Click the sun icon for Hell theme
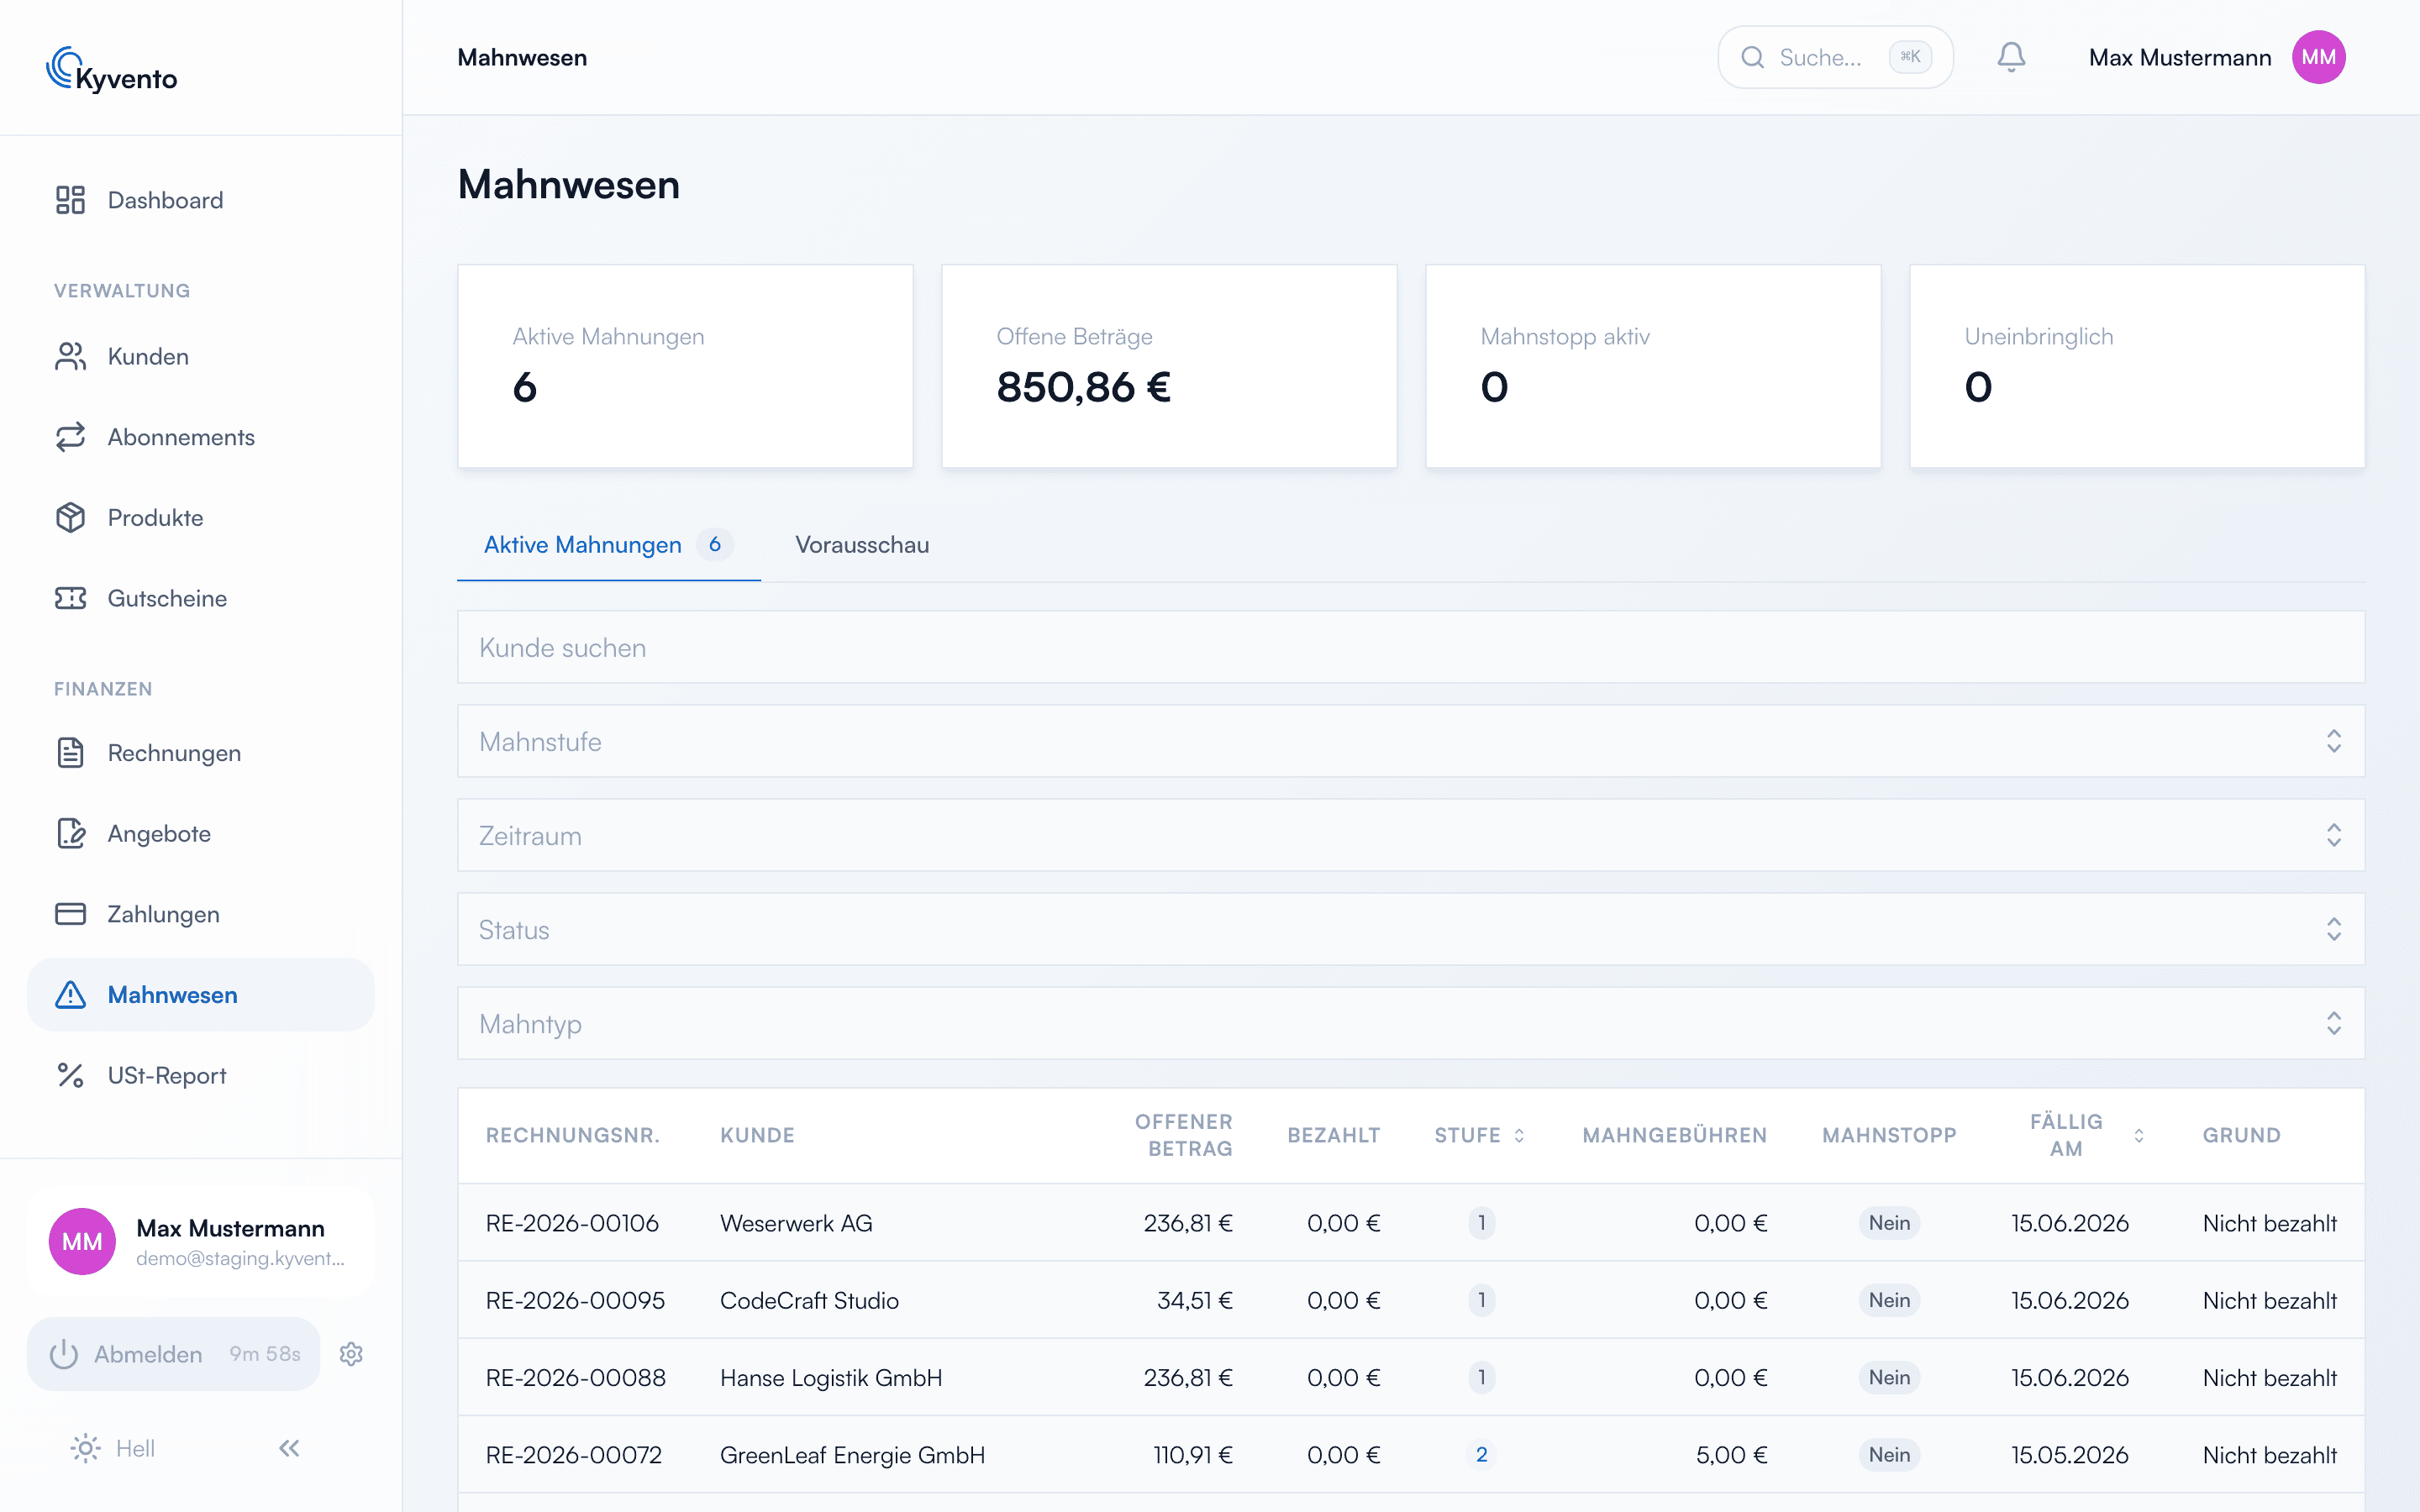This screenshot has height=1512, width=2420. [x=85, y=1448]
